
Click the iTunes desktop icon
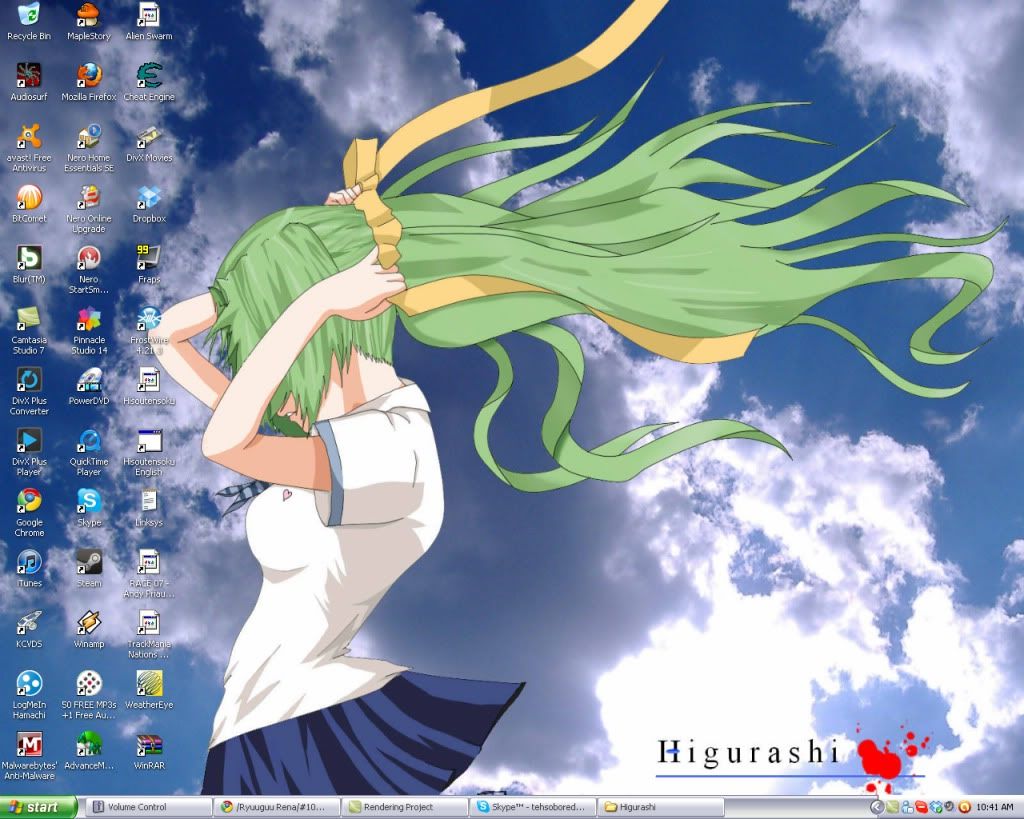click(x=29, y=562)
